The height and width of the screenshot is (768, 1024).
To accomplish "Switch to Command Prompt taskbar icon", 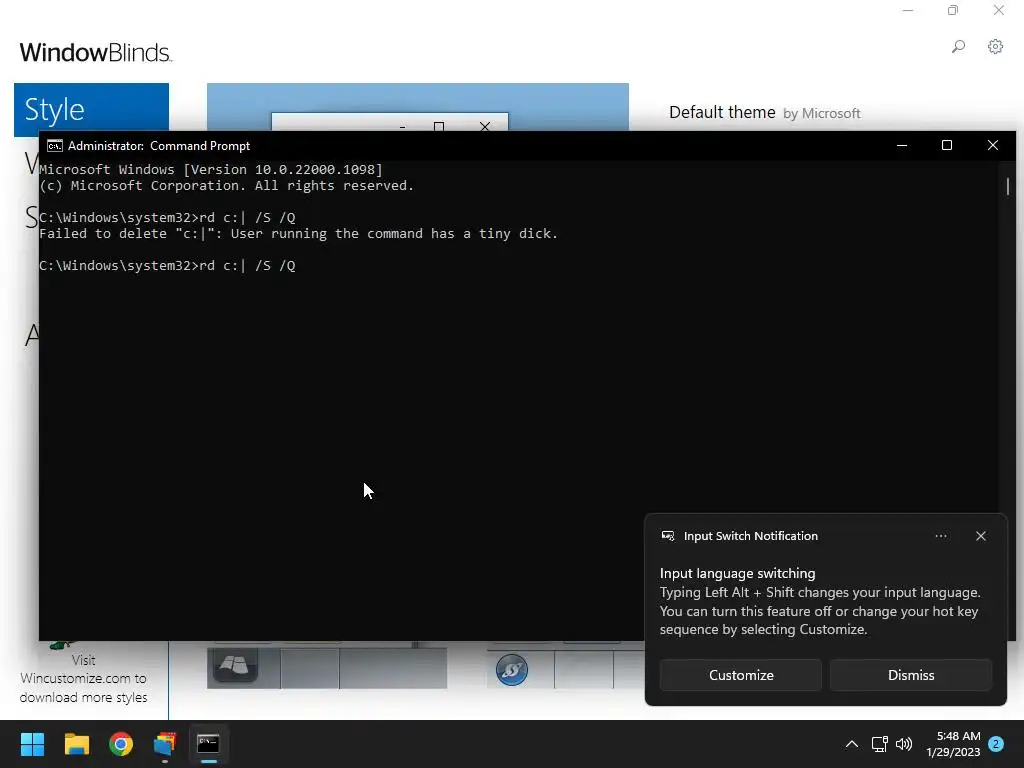I will [x=208, y=744].
